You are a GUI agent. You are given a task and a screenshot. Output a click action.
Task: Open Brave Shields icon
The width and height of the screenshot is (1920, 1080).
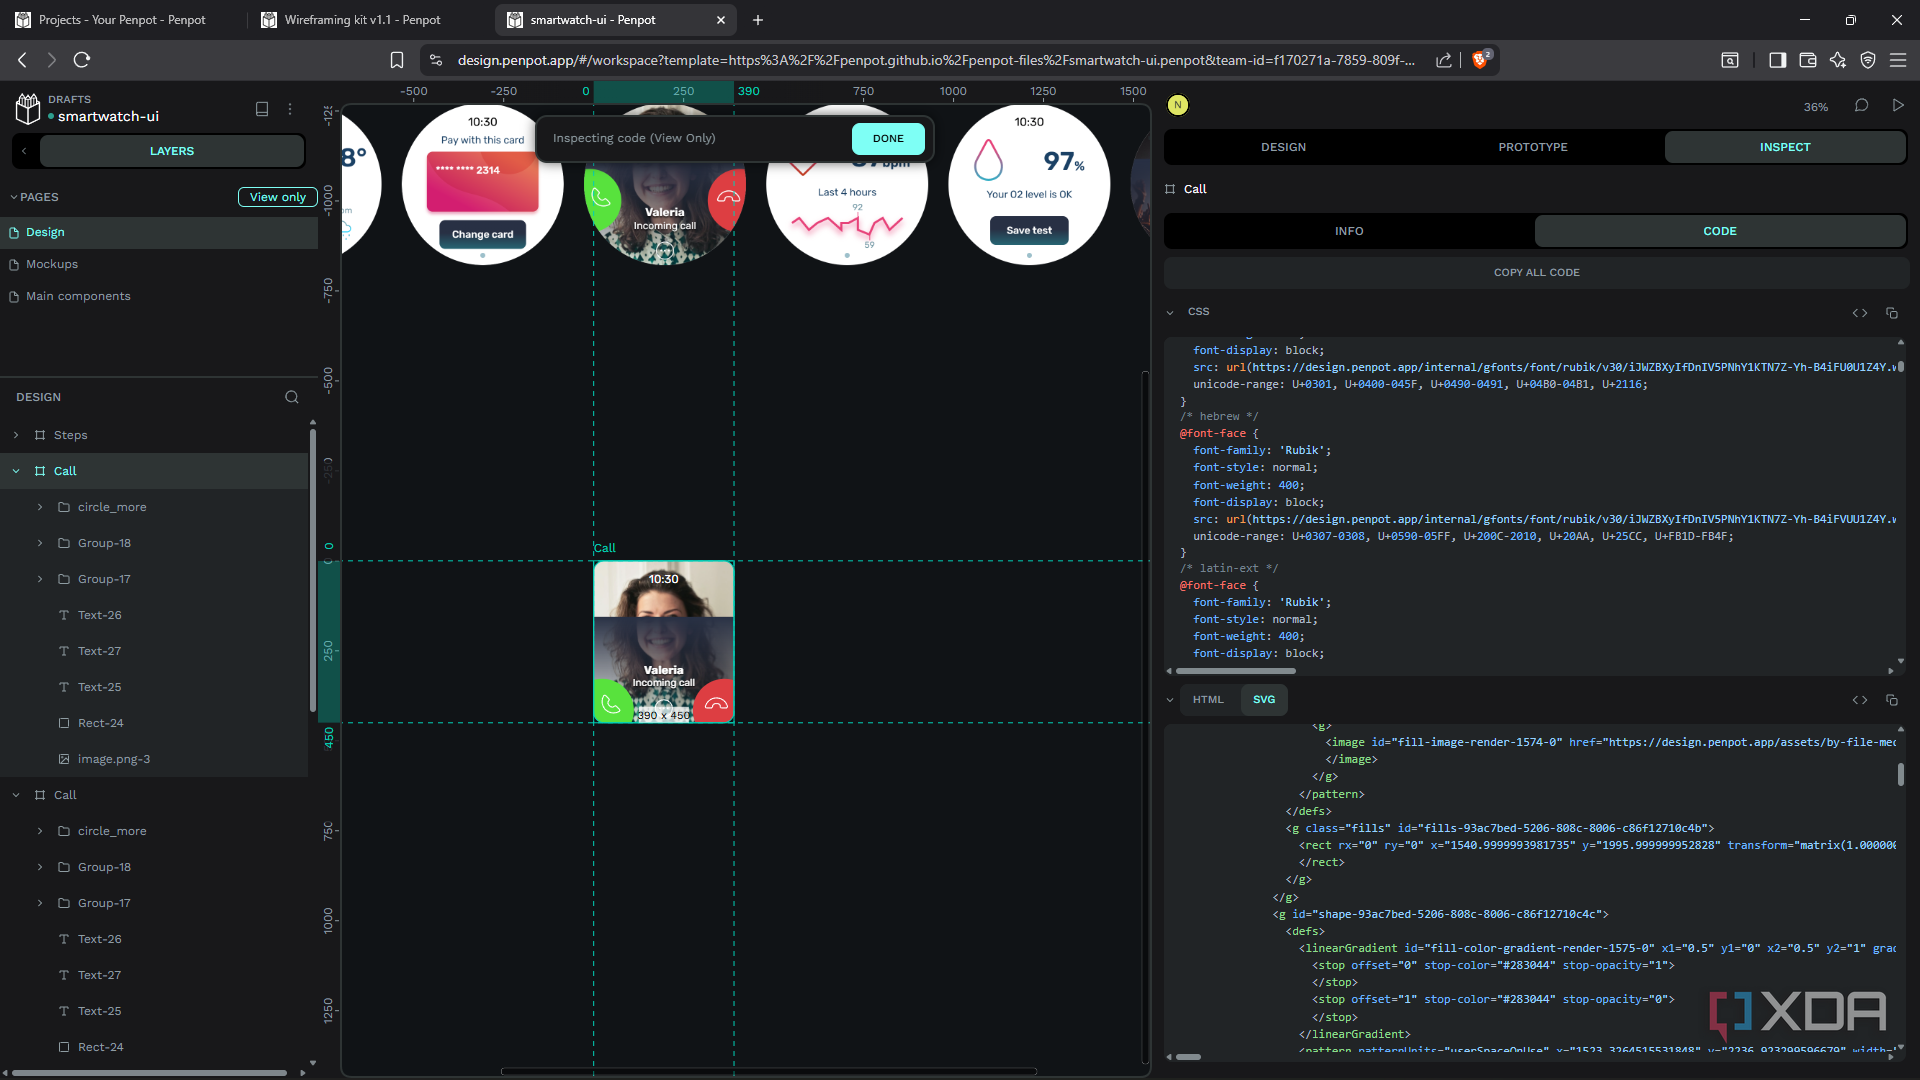click(x=1480, y=60)
